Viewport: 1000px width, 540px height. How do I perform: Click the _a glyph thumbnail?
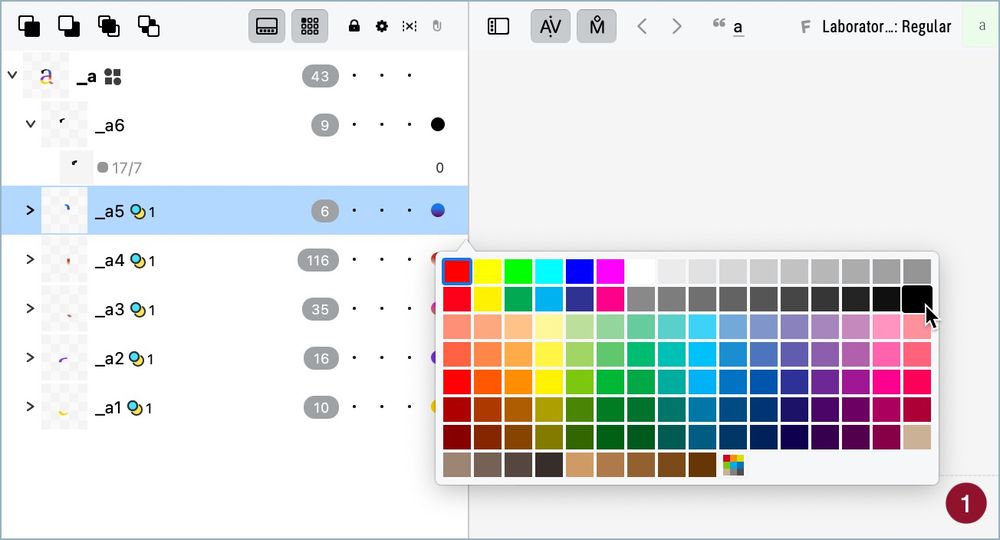coord(46,76)
